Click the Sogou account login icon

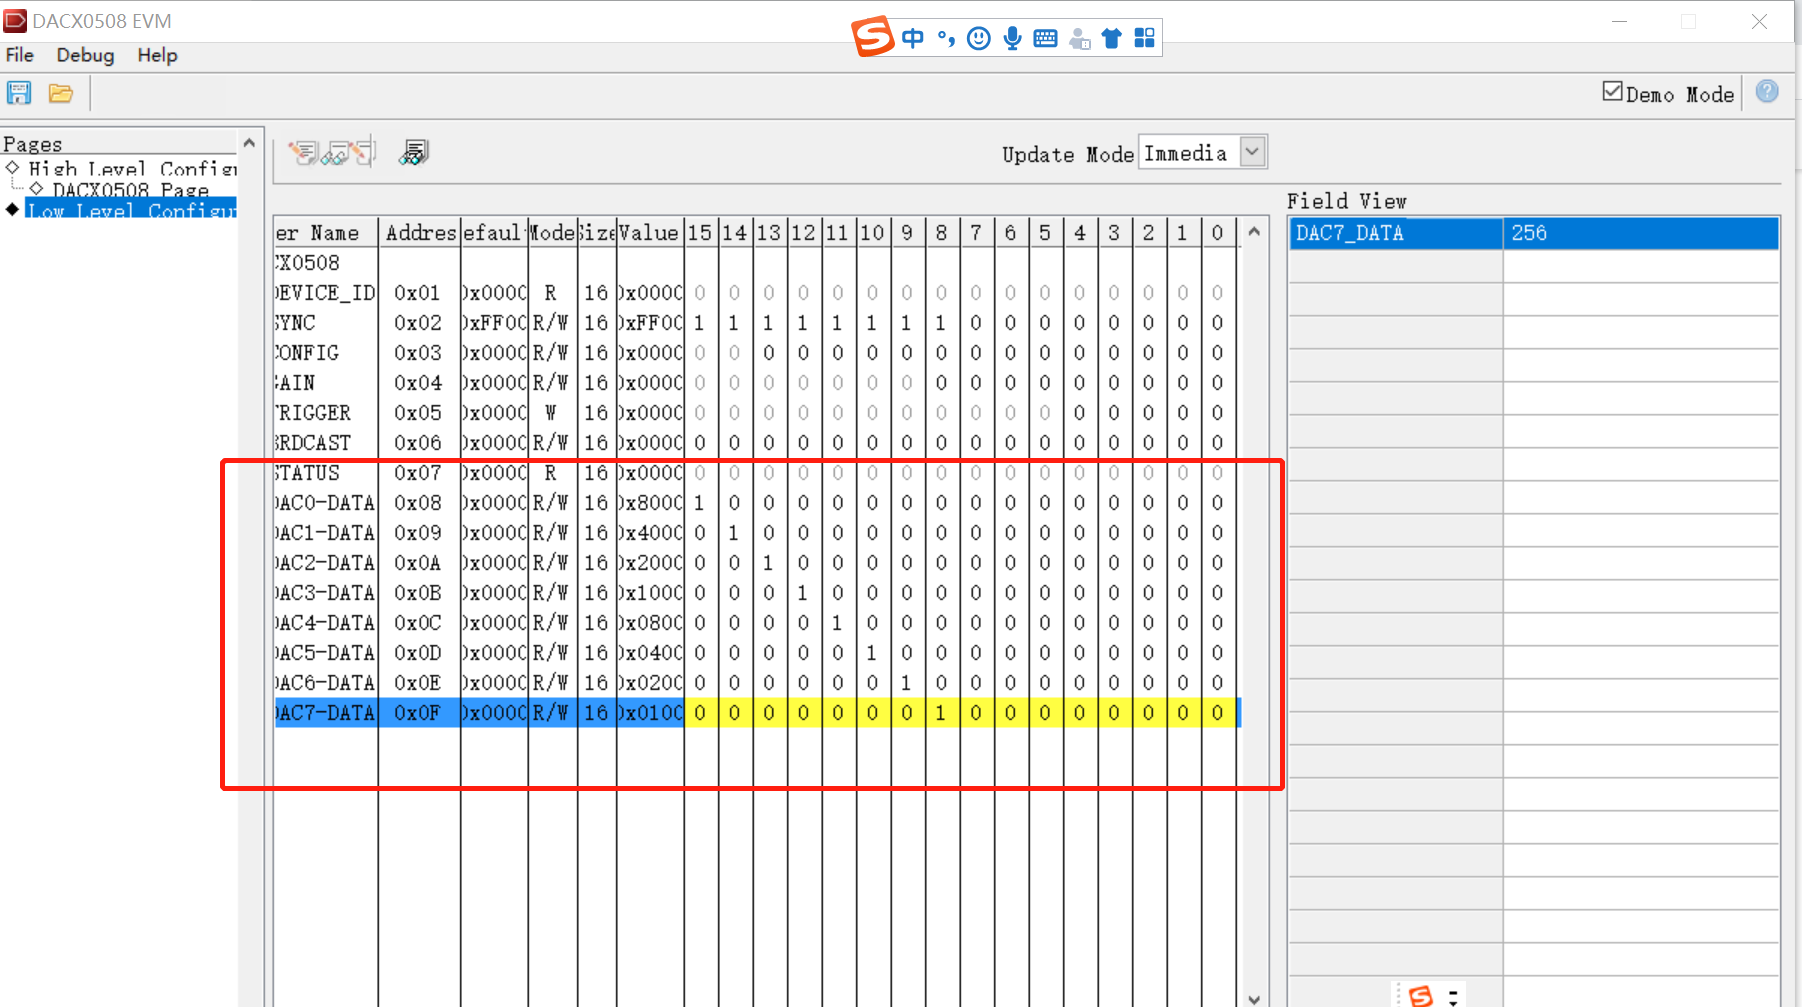1080,38
